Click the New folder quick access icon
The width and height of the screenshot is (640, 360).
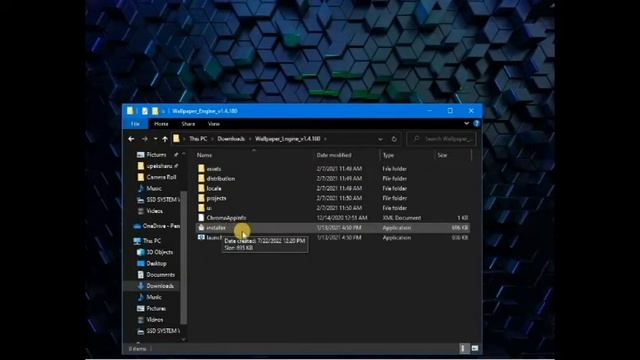tap(155, 111)
